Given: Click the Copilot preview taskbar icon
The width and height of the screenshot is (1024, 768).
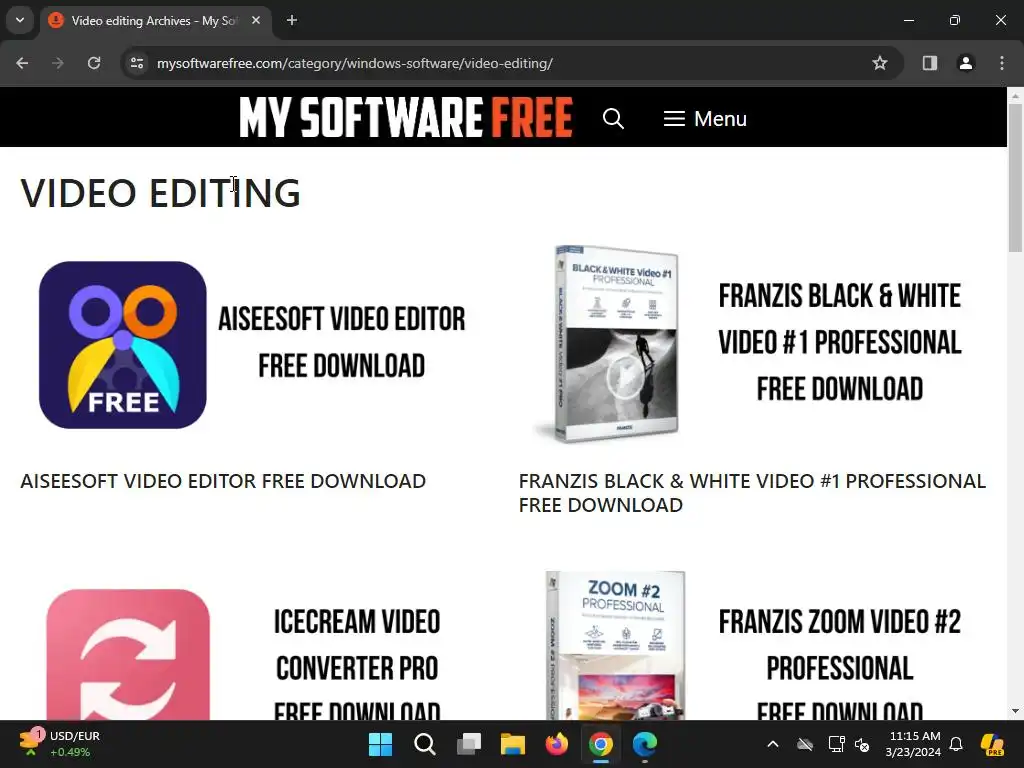Looking at the screenshot, I should (x=992, y=744).
